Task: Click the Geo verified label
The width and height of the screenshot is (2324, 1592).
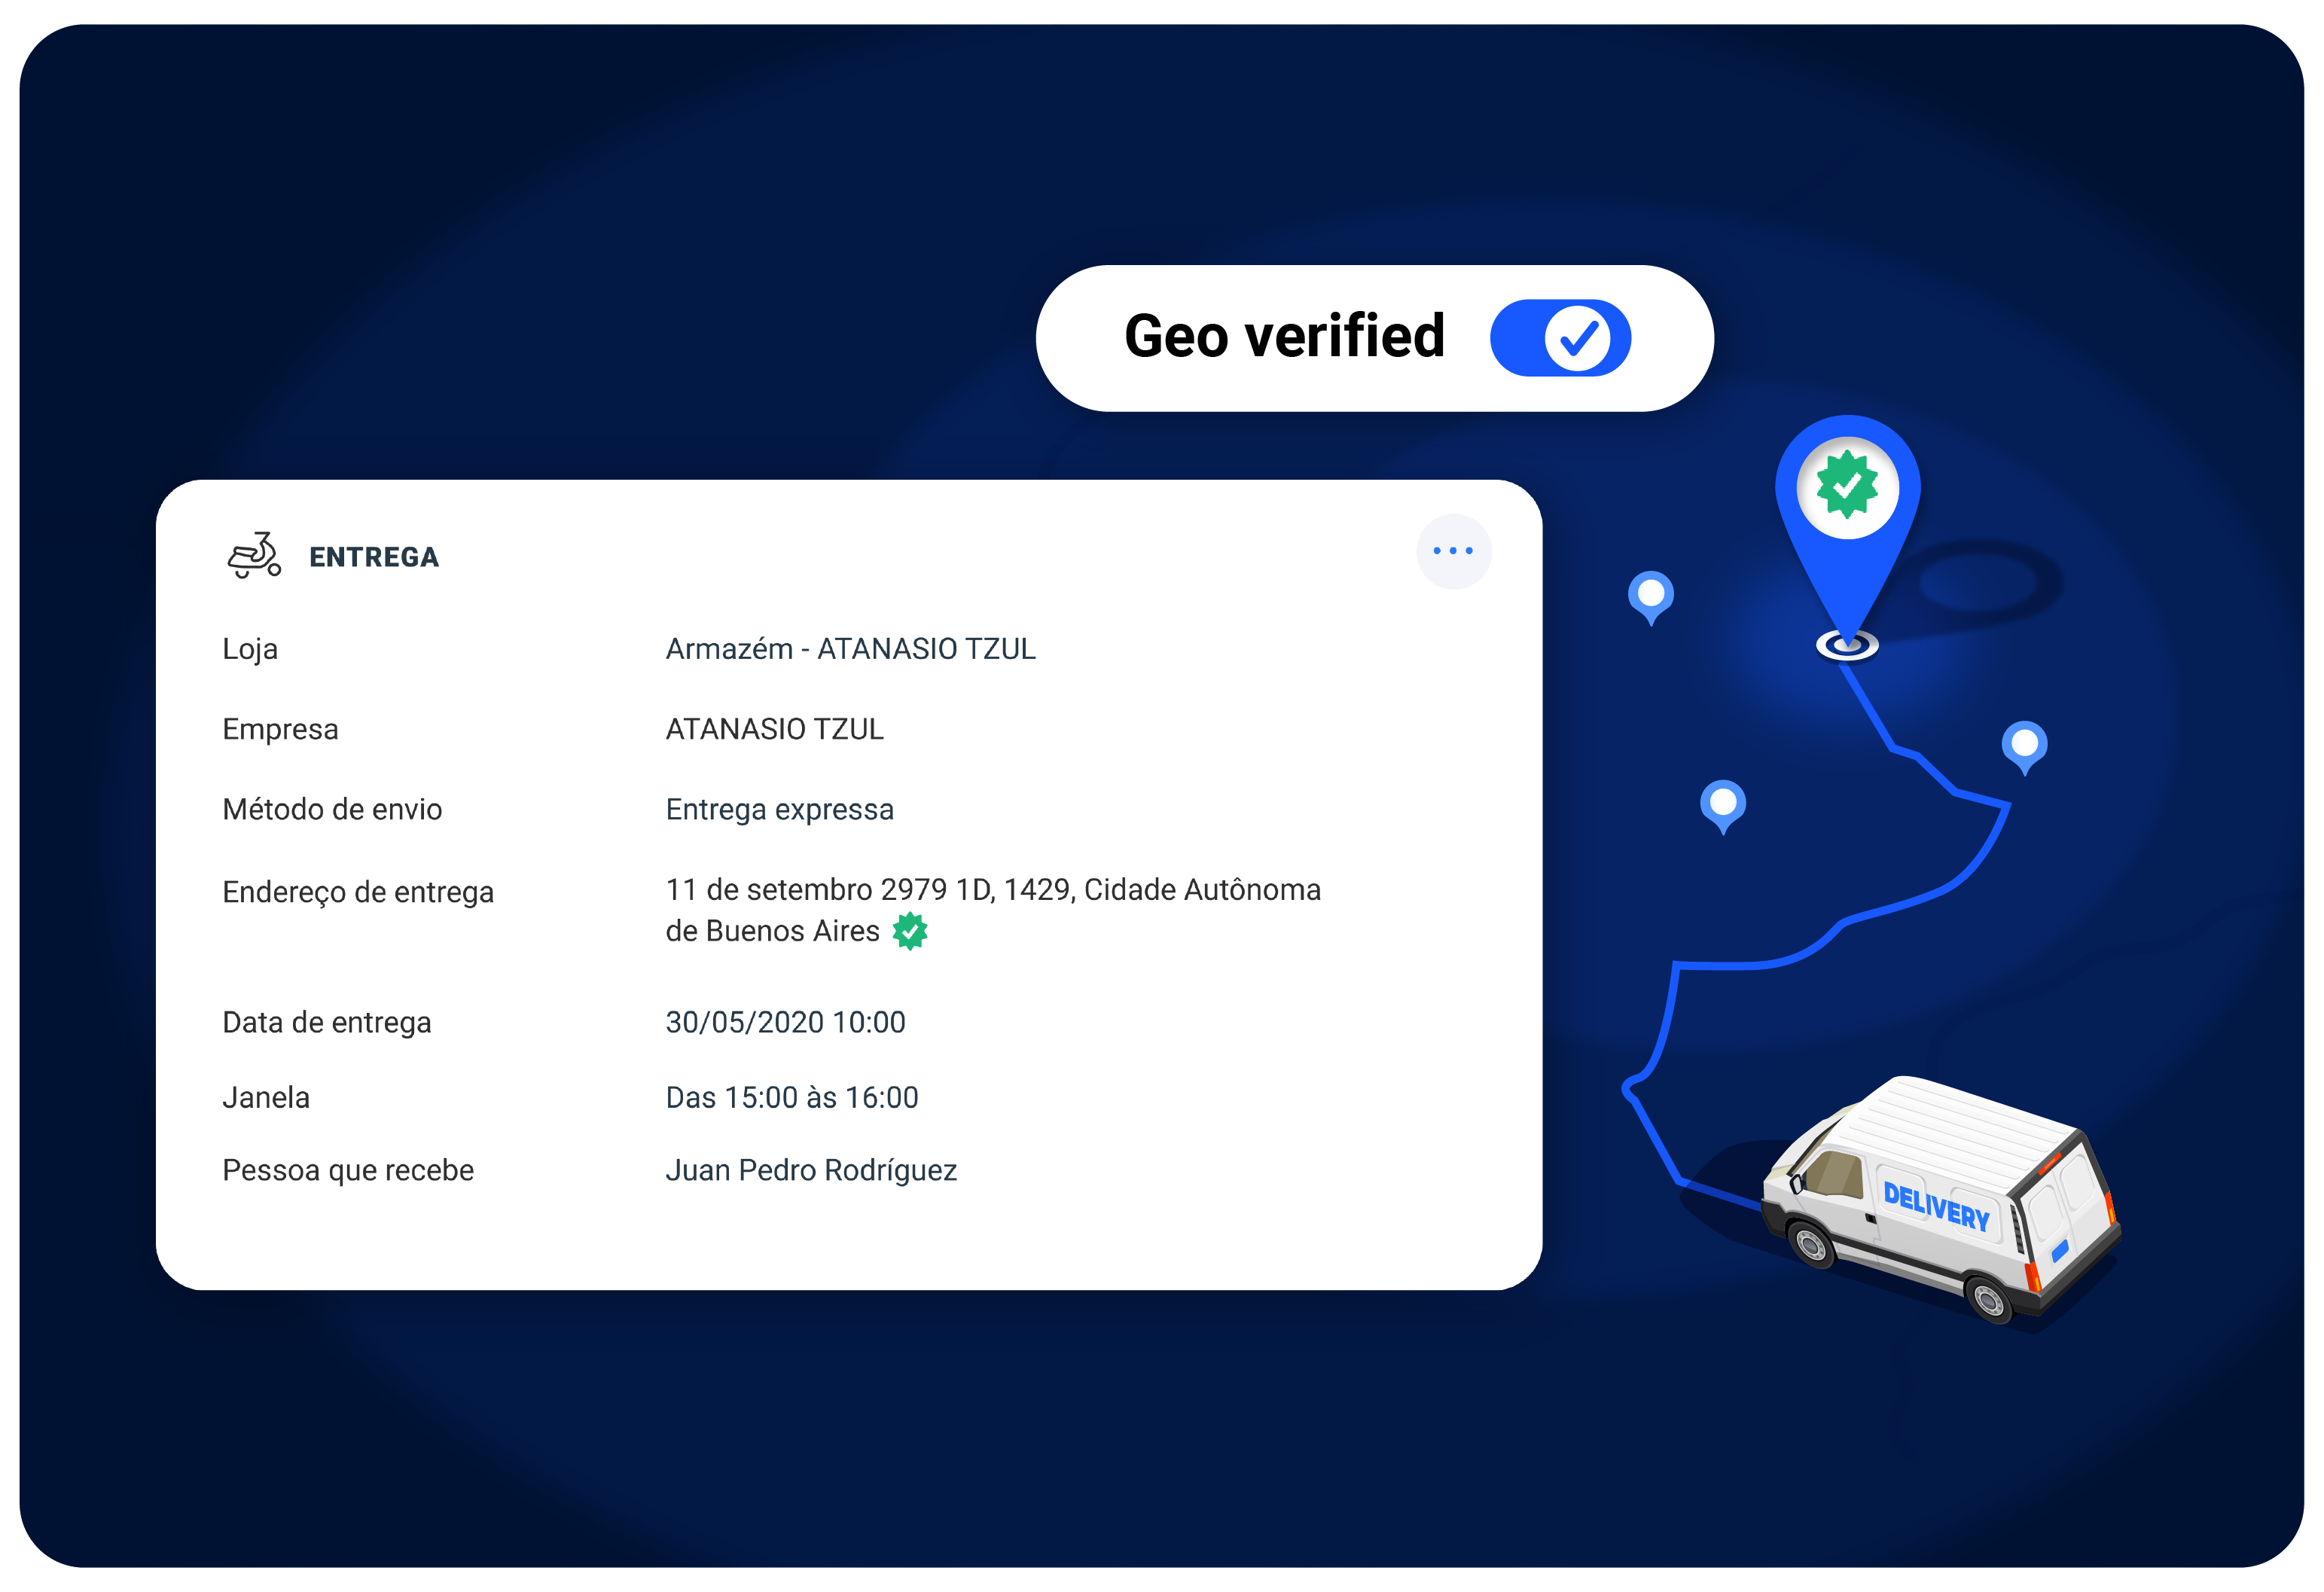Action: pyautogui.click(x=1284, y=336)
